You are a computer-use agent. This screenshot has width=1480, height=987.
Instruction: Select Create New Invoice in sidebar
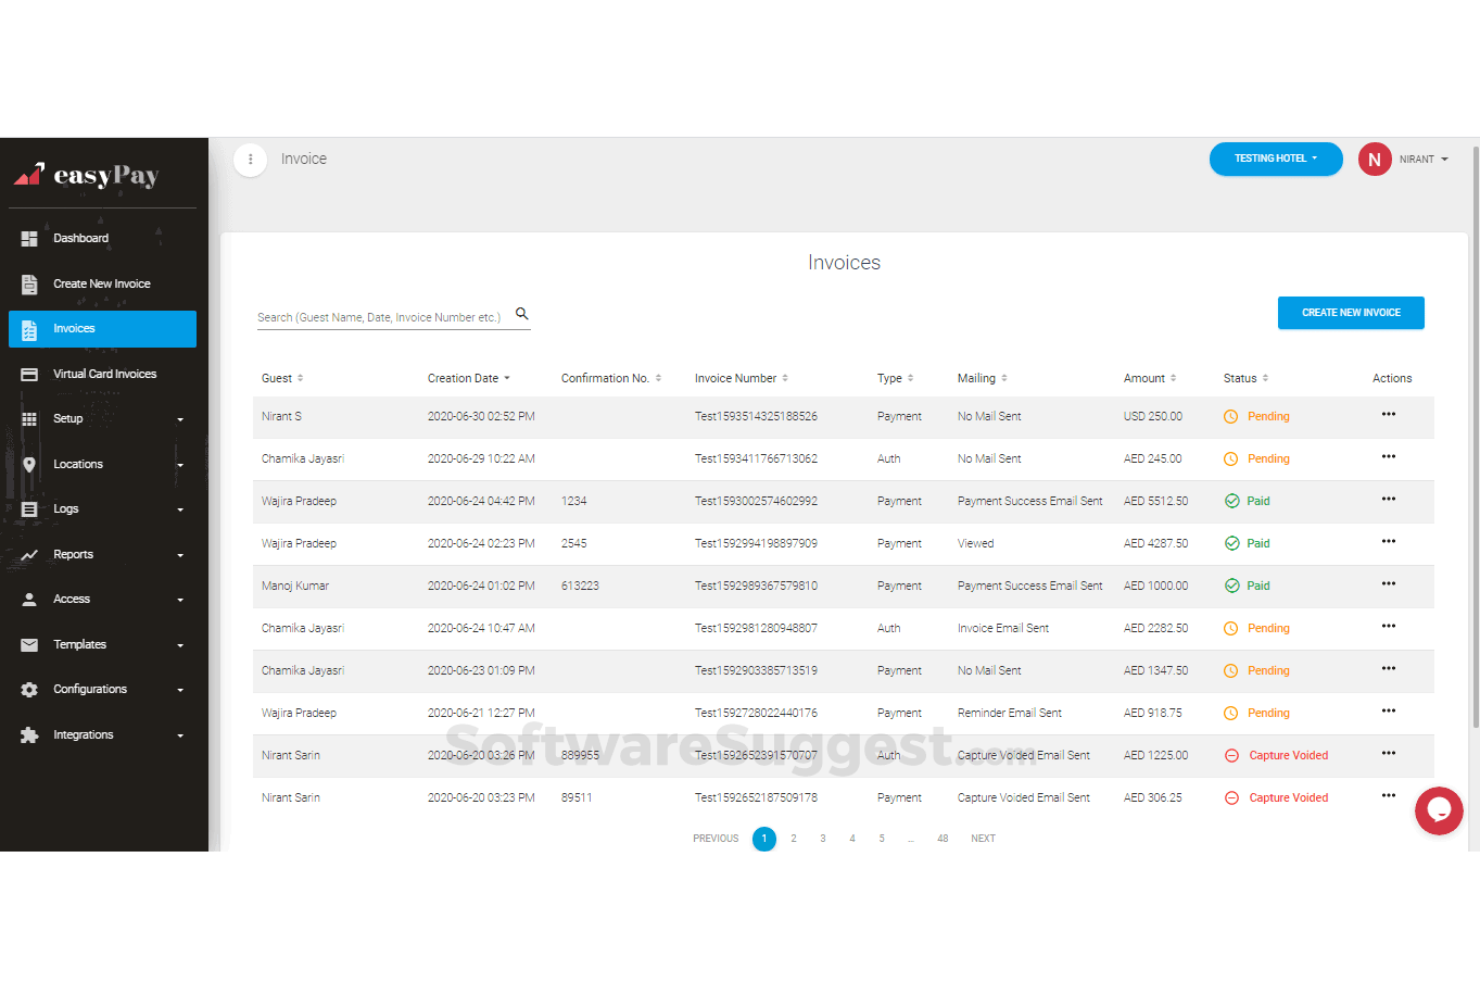coord(101,284)
